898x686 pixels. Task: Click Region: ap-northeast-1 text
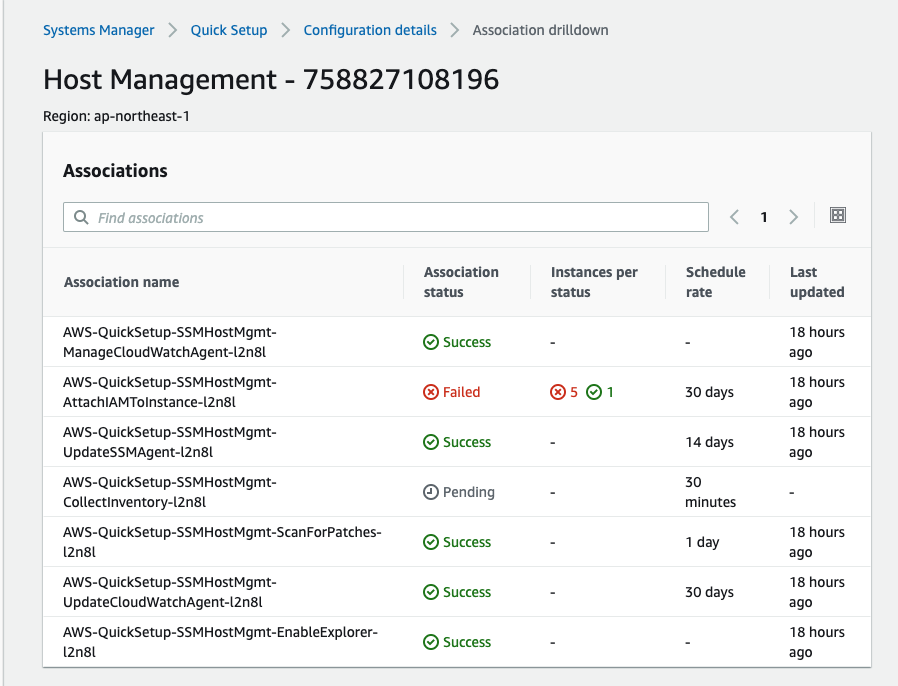tap(116, 116)
